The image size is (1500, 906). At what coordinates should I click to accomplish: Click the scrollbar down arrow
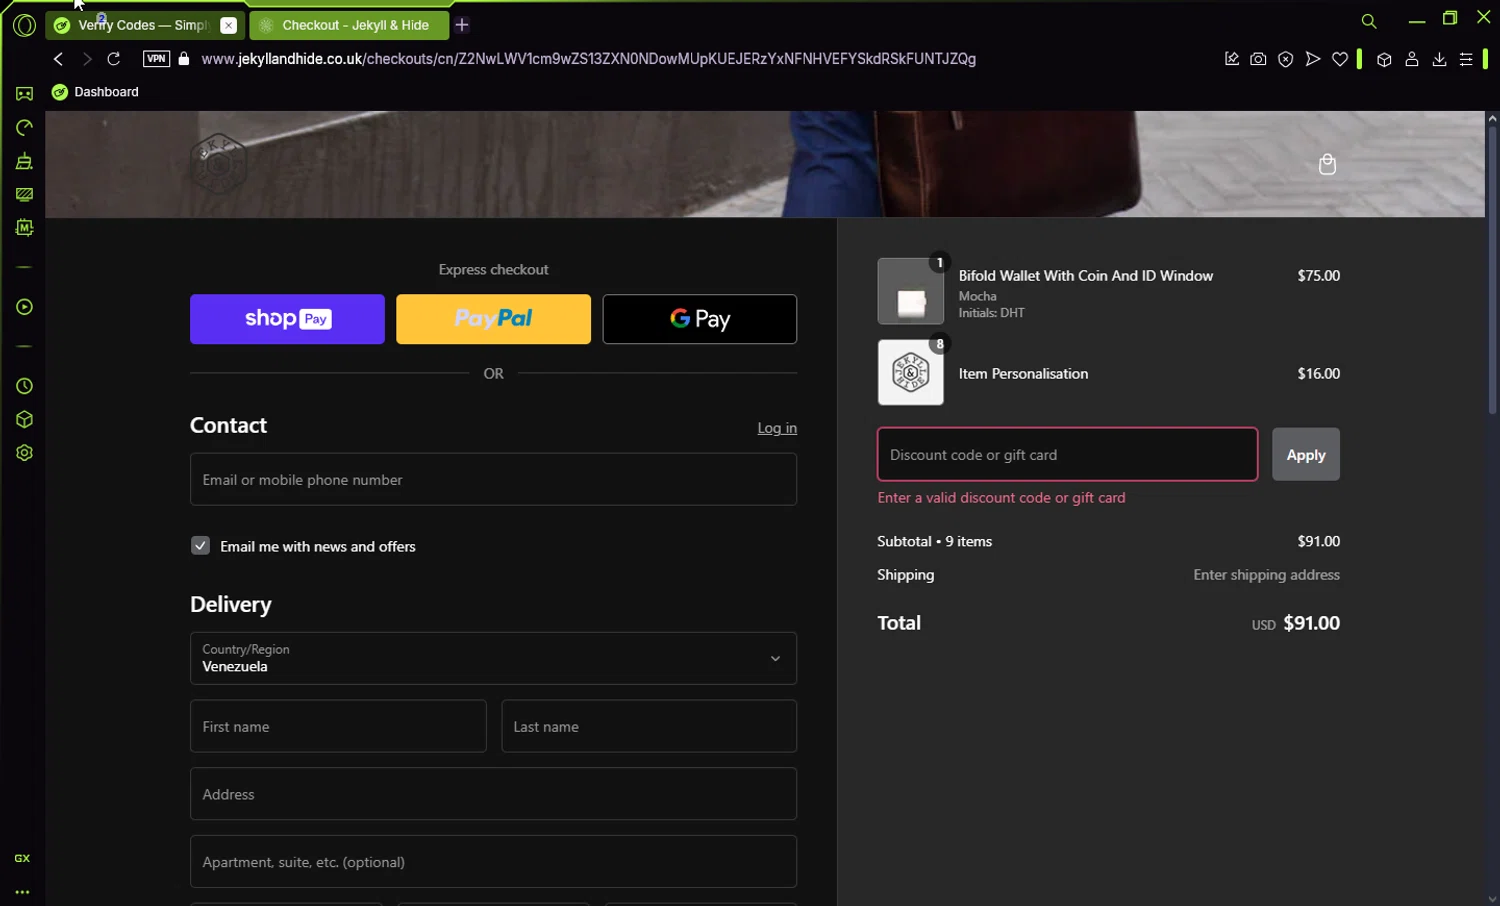(x=1492, y=898)
